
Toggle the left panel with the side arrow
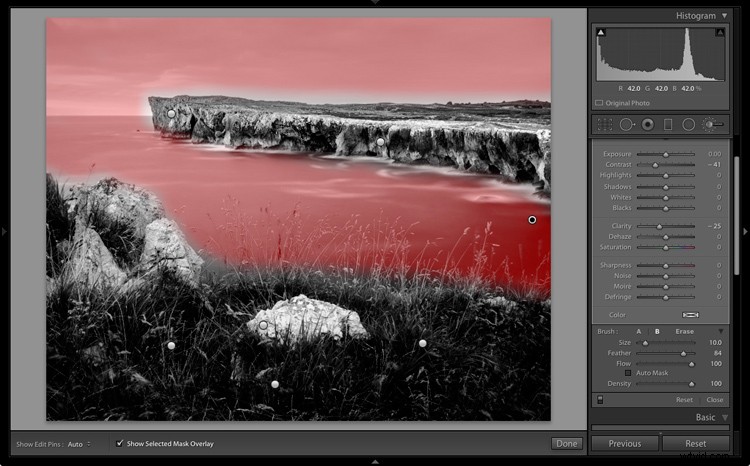coord(4,232)
